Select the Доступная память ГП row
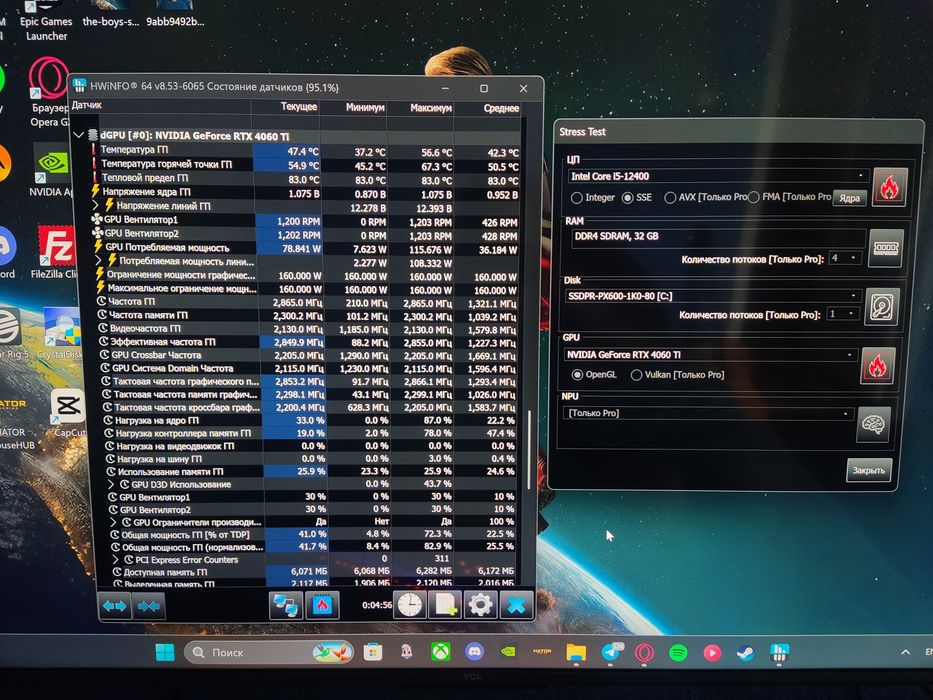This screenshot has height=700, width=933. pyautogui.click(x=313, y=571)
